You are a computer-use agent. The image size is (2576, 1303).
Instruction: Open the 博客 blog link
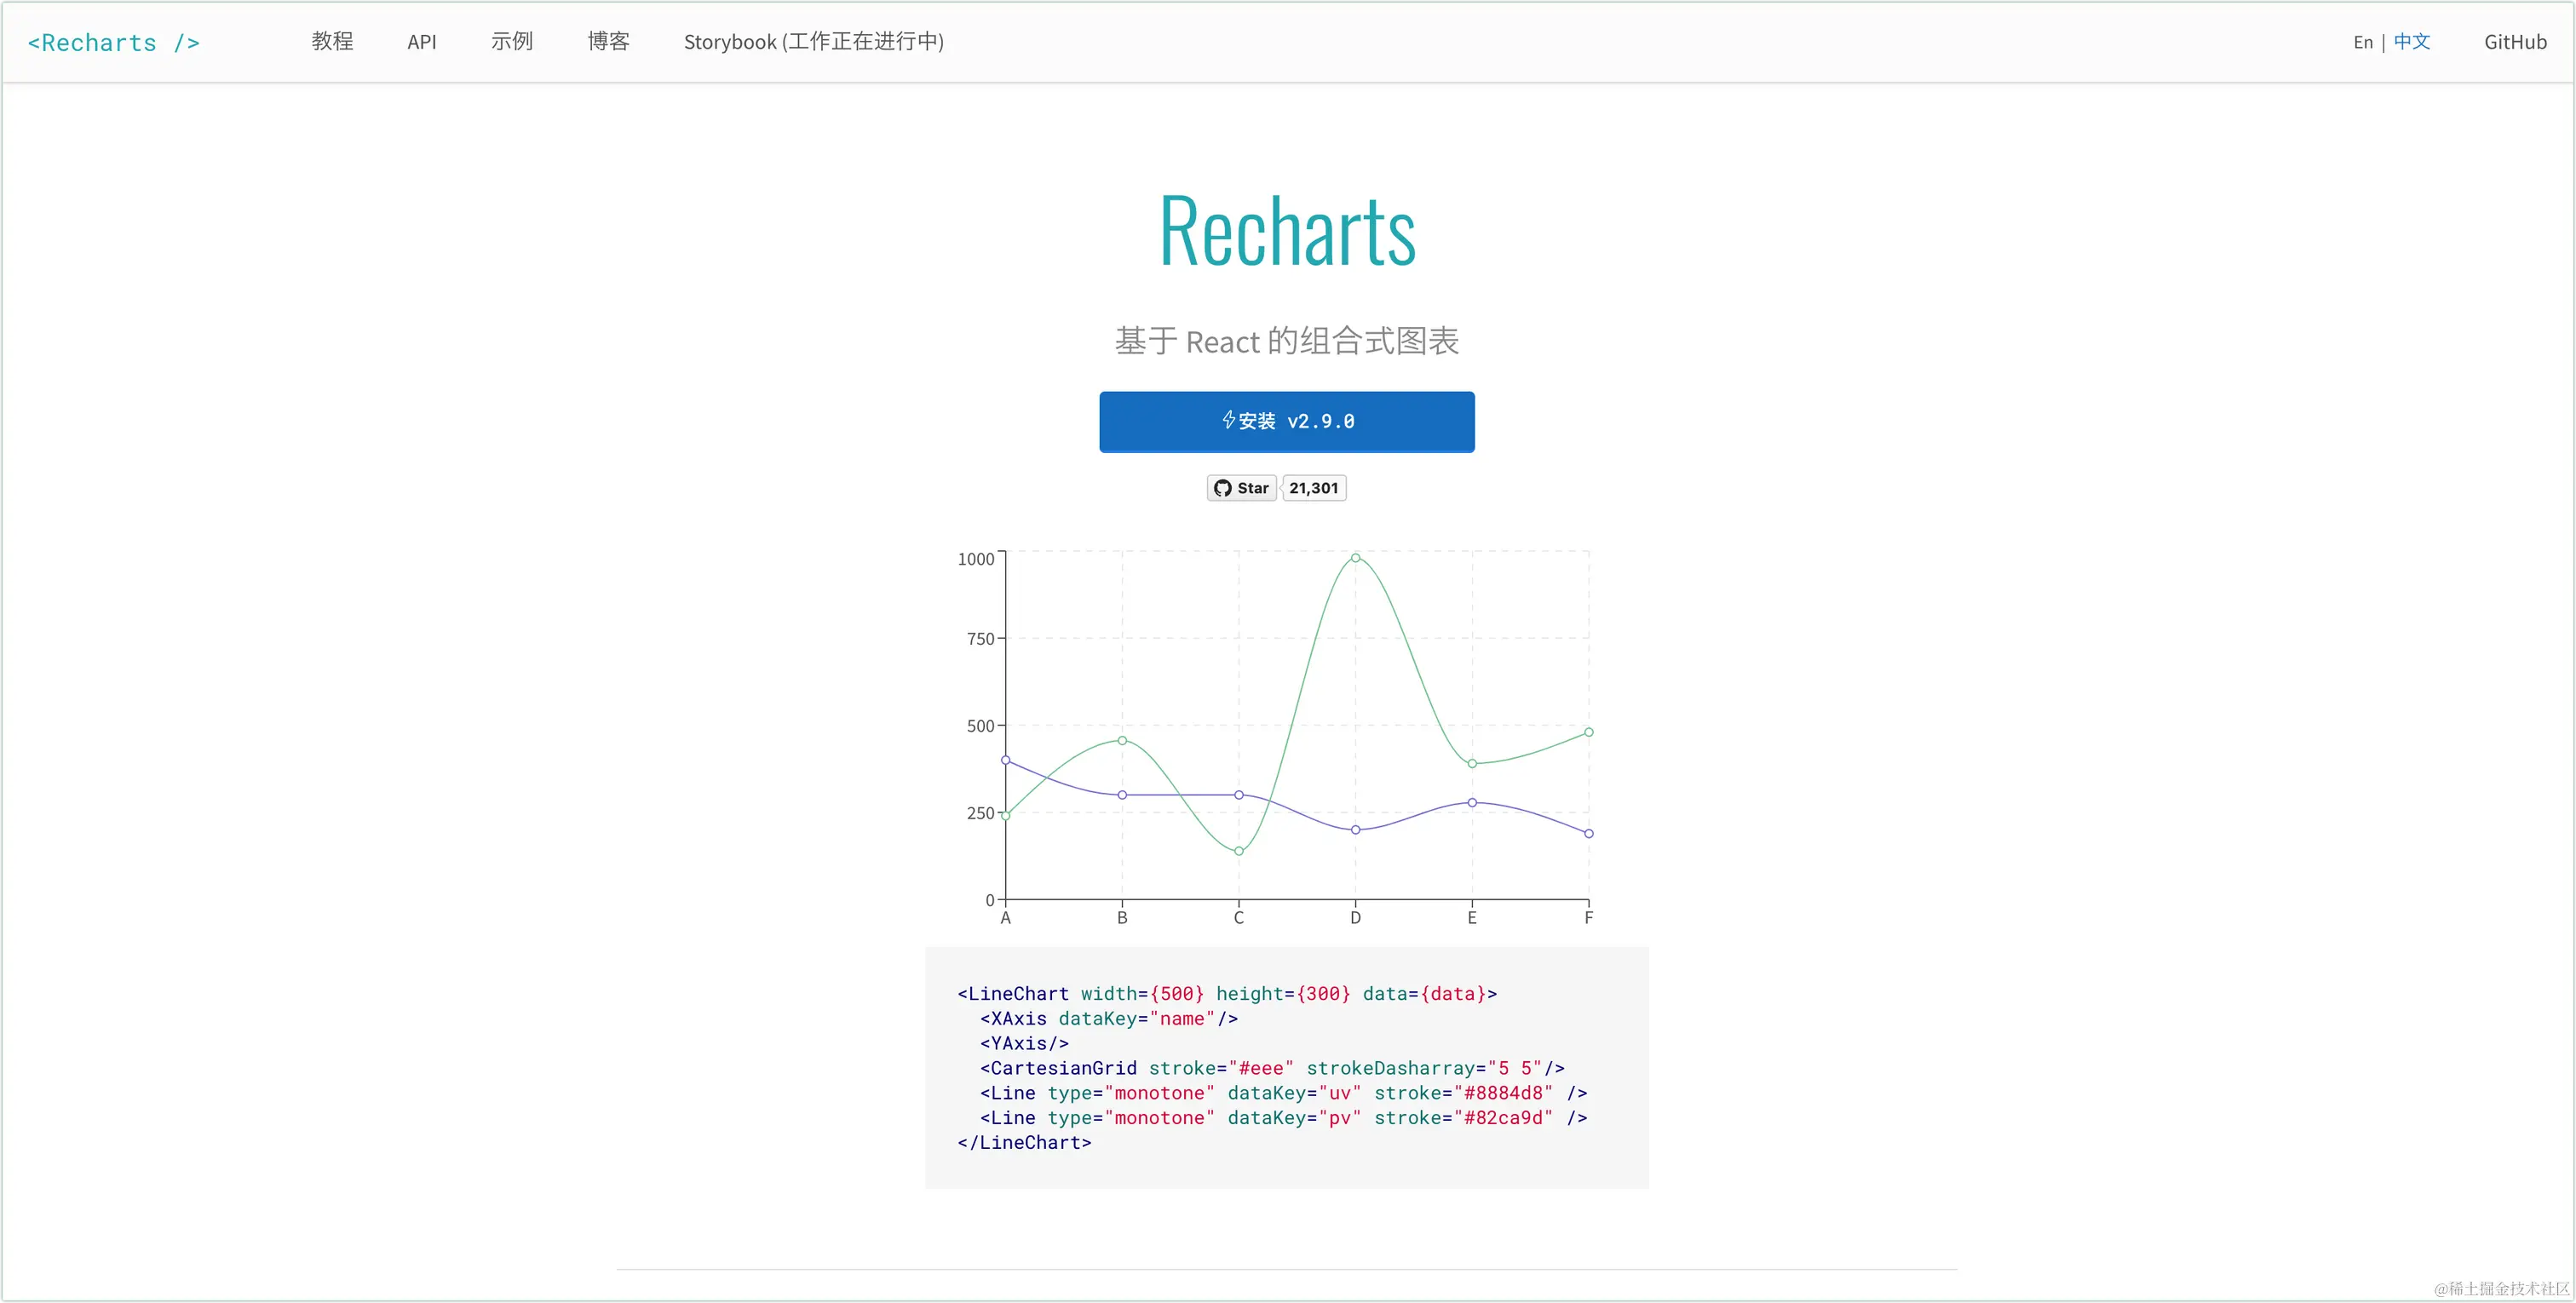coord(609,41)
